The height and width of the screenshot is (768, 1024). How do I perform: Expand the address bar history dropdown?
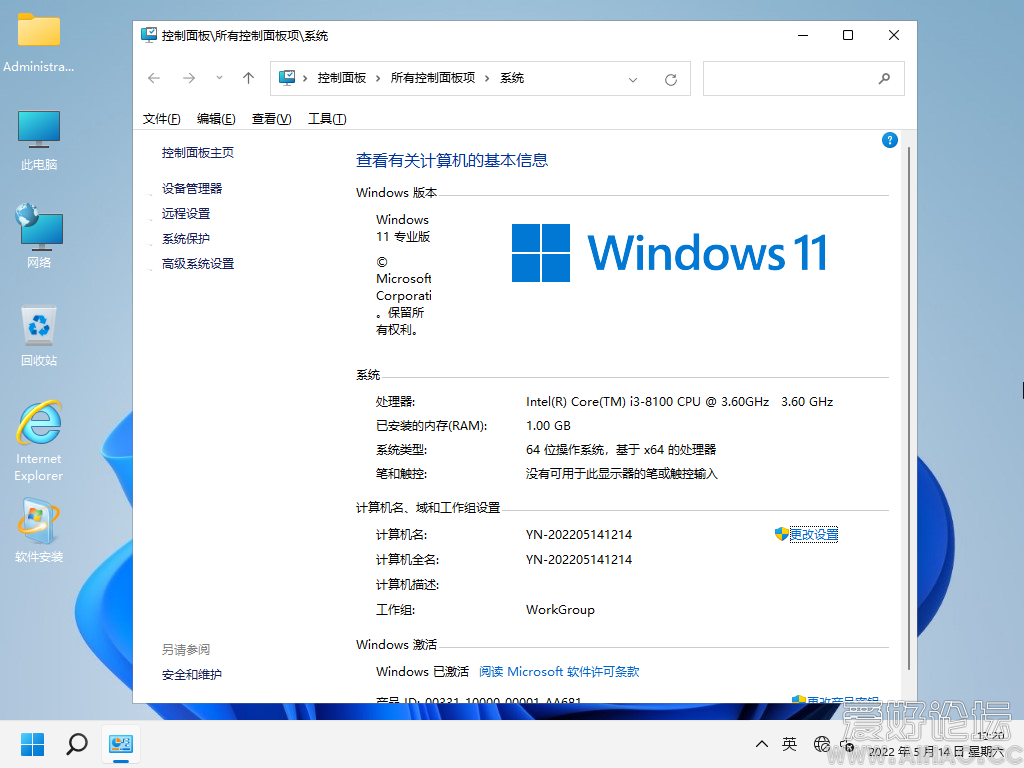coord(633,79)
